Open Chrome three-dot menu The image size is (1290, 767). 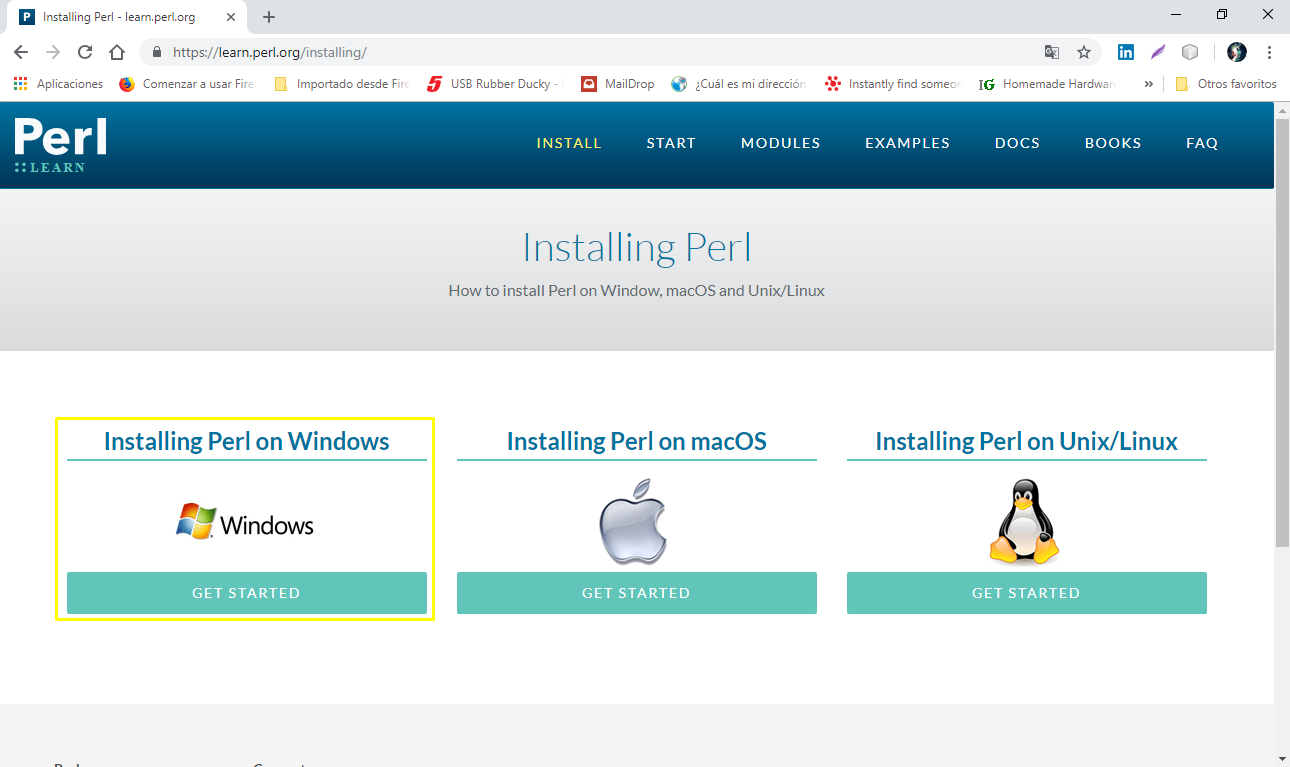(x=1269, y=52)
